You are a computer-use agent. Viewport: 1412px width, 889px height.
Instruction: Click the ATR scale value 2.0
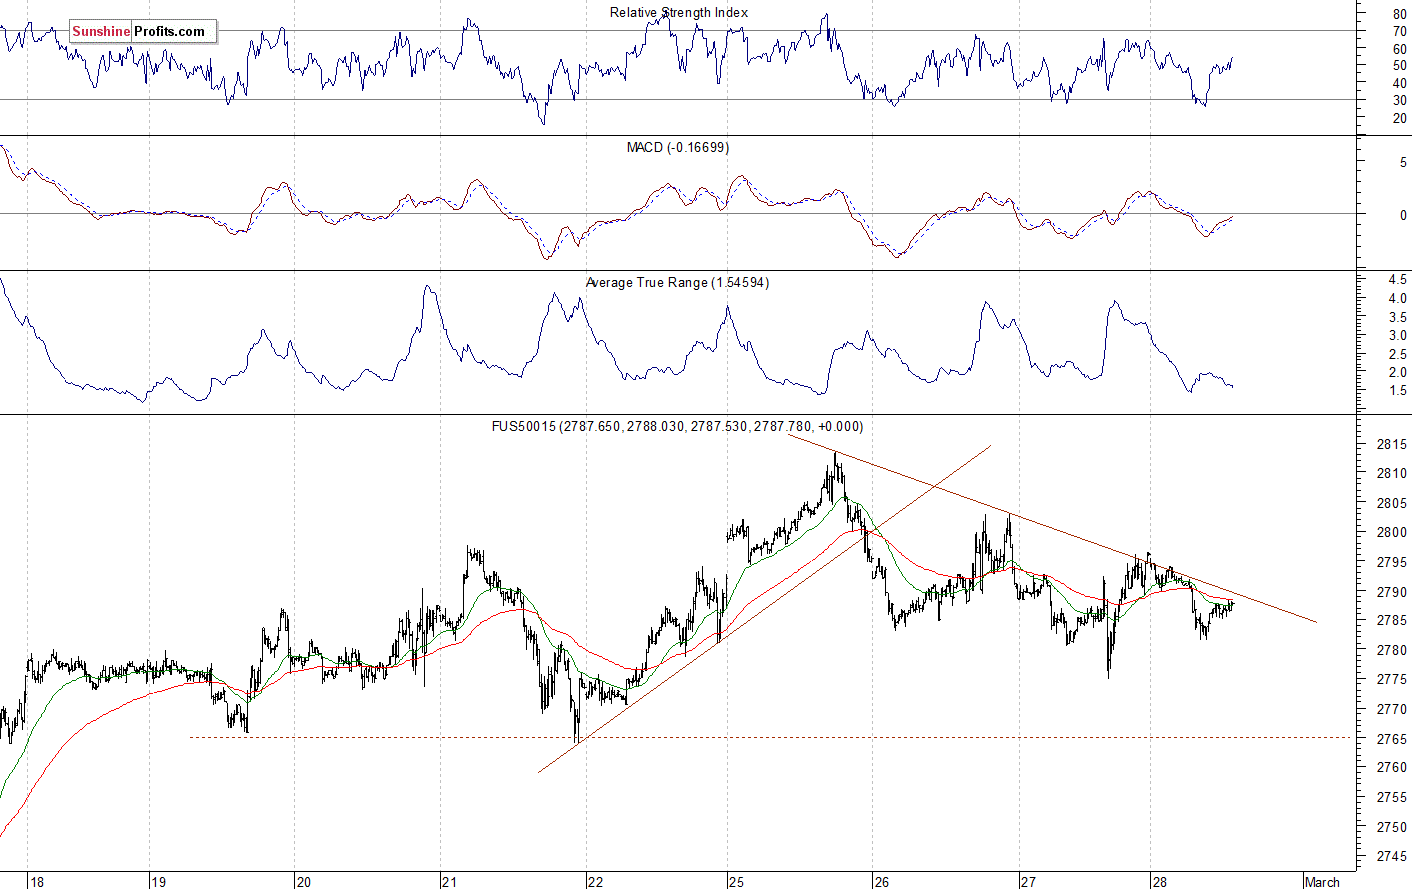[1397, 372]
